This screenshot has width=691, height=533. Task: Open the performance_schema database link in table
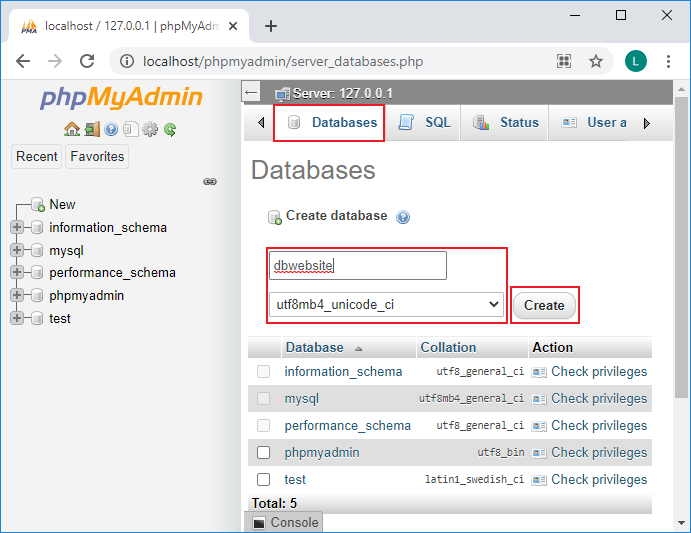347,425
